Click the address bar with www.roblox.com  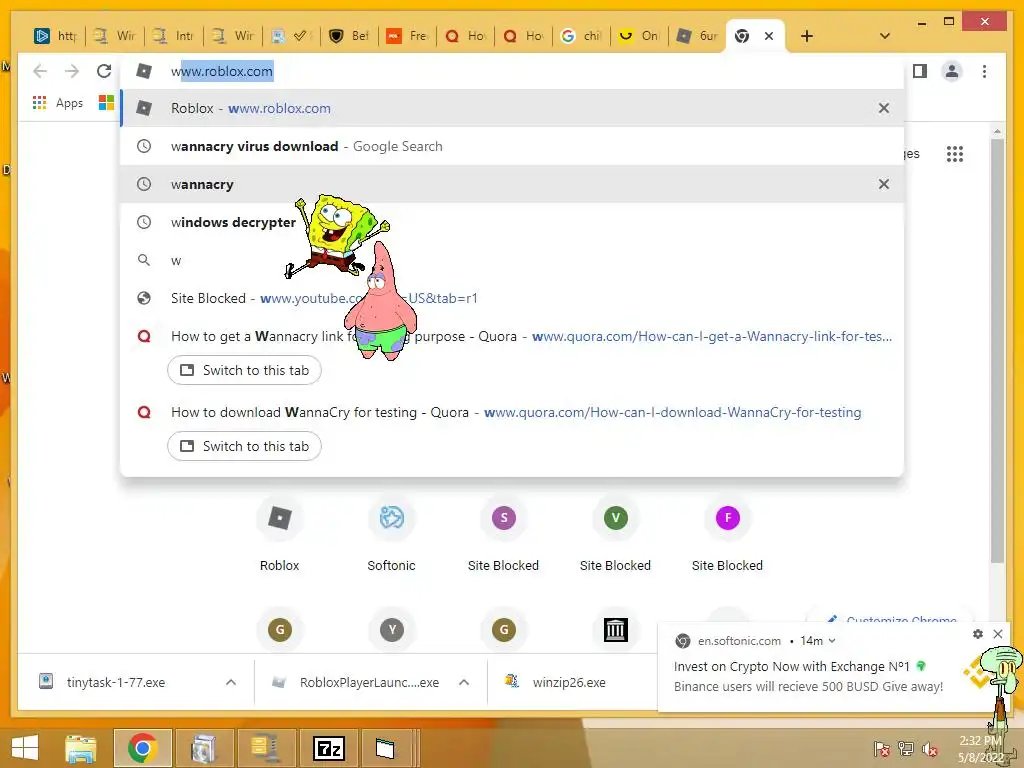pyautogui.click(x=513, y=71)
